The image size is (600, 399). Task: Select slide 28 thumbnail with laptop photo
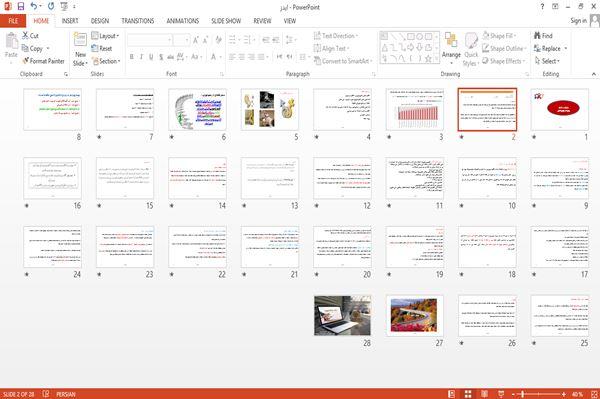(x=342, y=315)
